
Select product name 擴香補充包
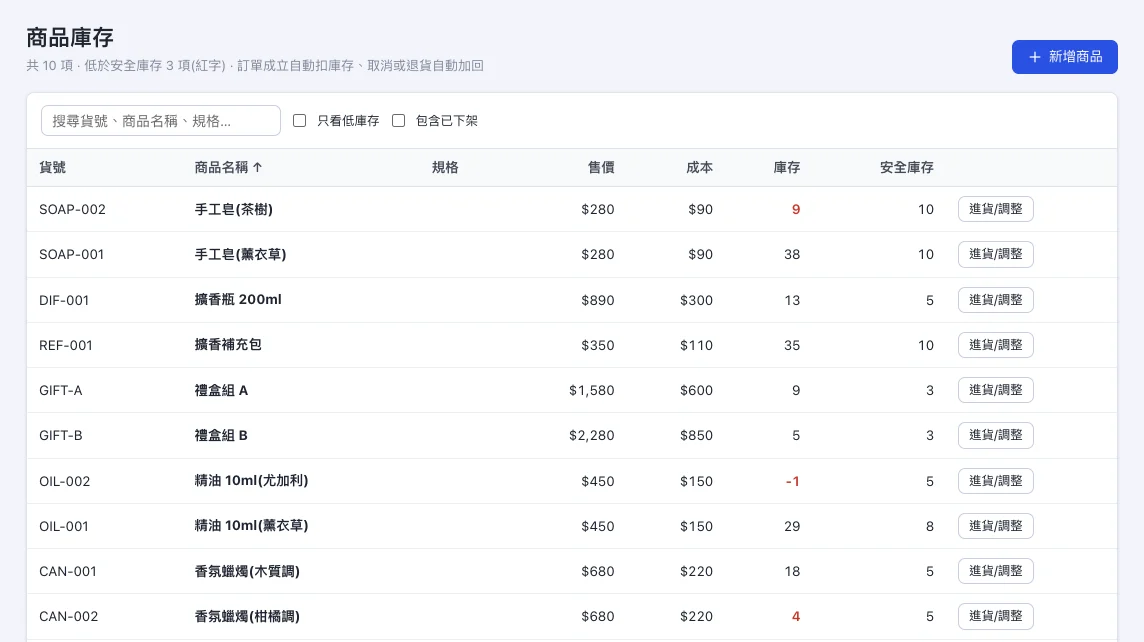(x=228, y=344)
